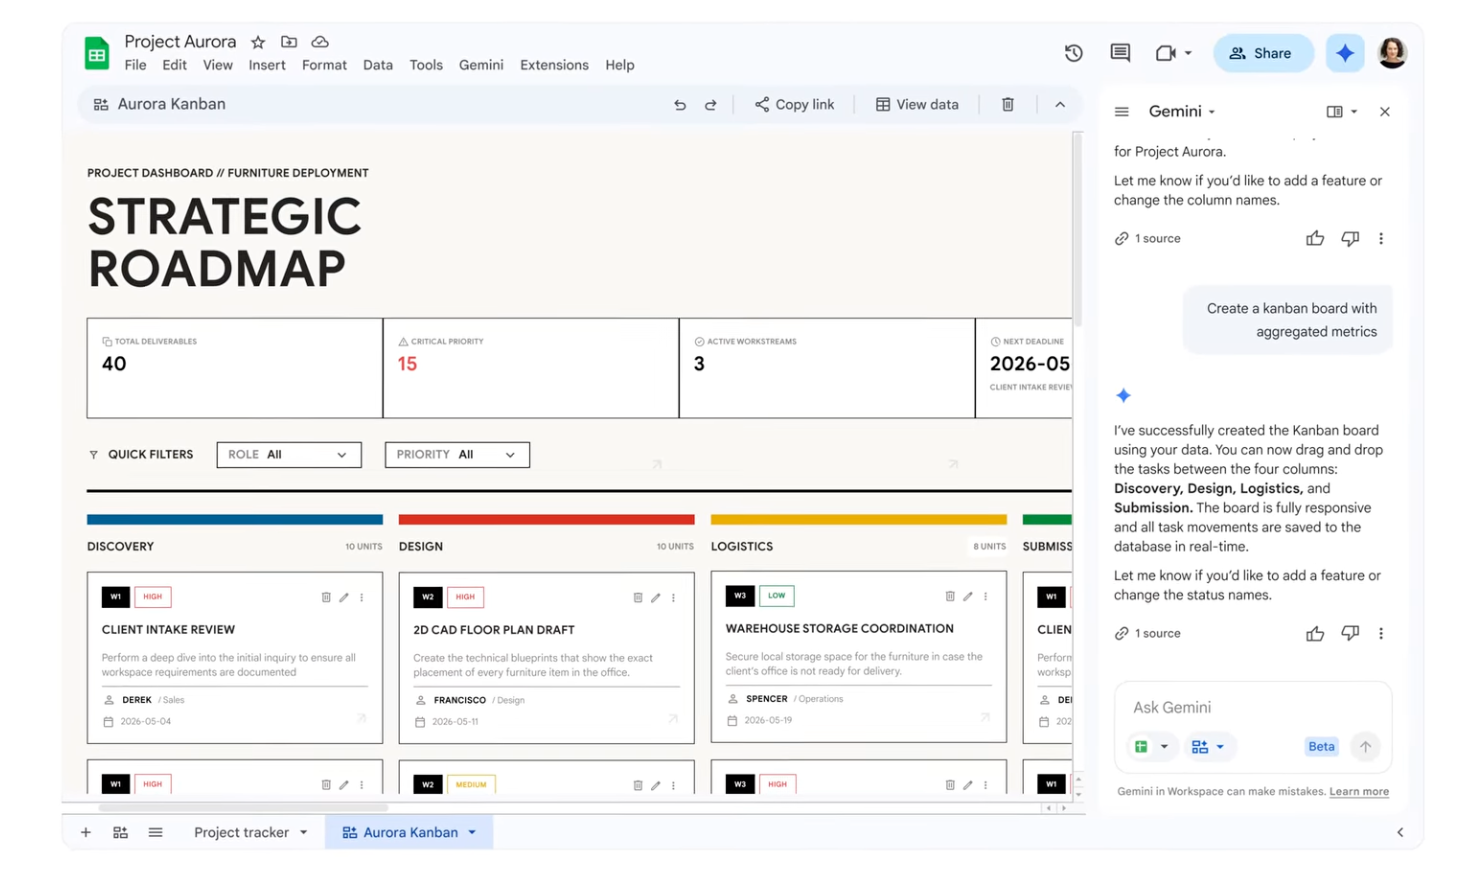The height and width of the screenshot is (886, 1475).
Task: Open Warehouse Storage Coordination card options
Action: tap(986, 596)
